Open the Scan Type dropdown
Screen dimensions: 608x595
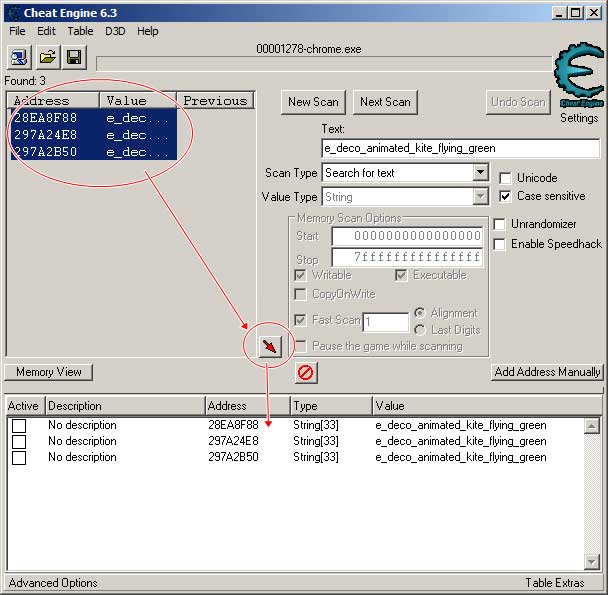(480, 172)
